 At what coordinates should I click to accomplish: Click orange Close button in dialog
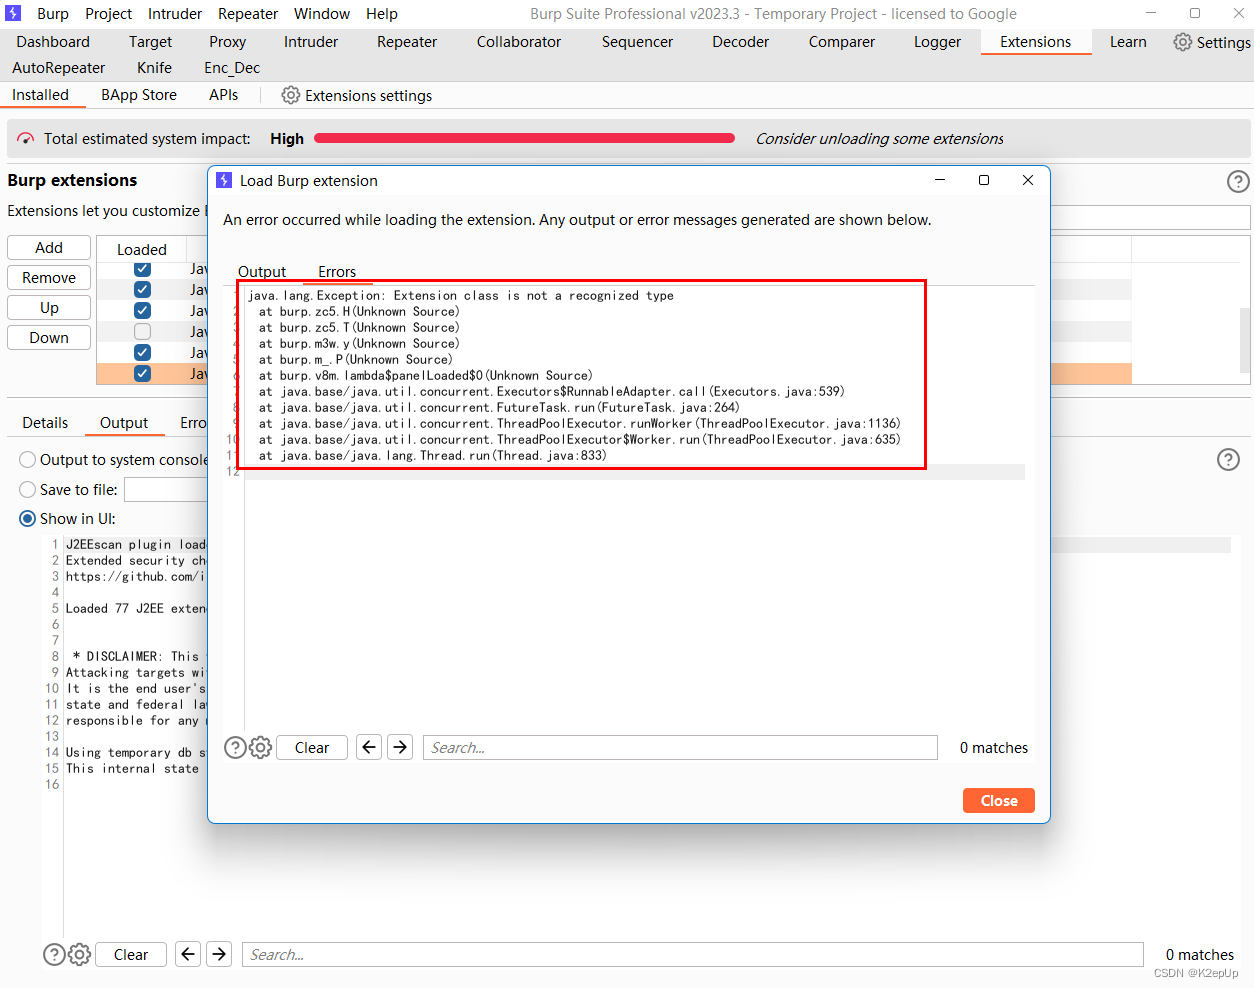[999, 801]
